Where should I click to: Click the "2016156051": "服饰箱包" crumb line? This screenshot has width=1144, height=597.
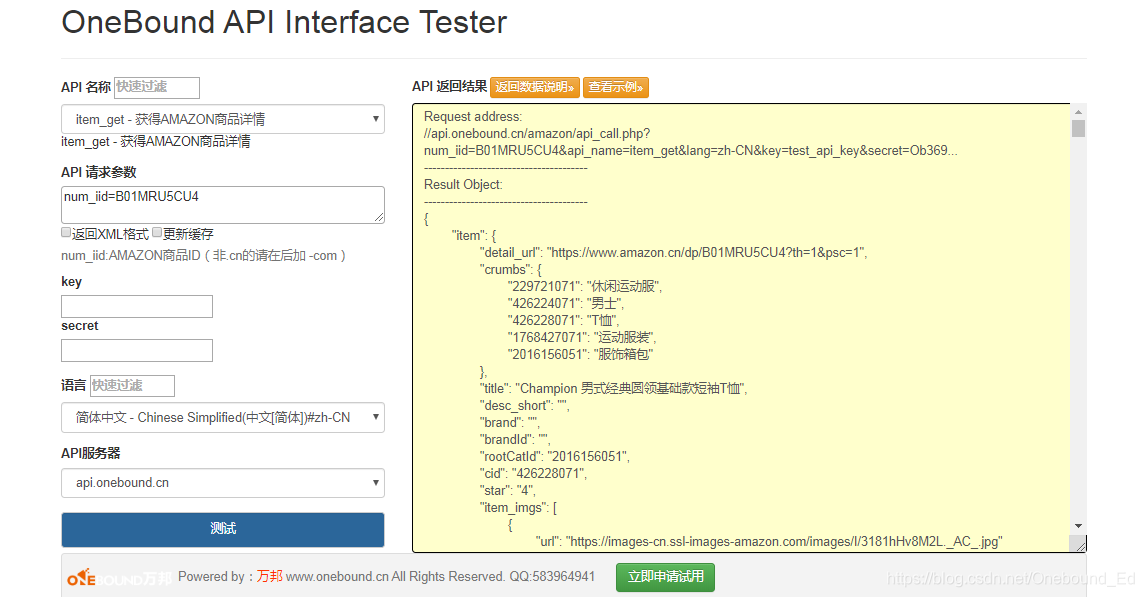pyautogui.click(x=581, y=354)
